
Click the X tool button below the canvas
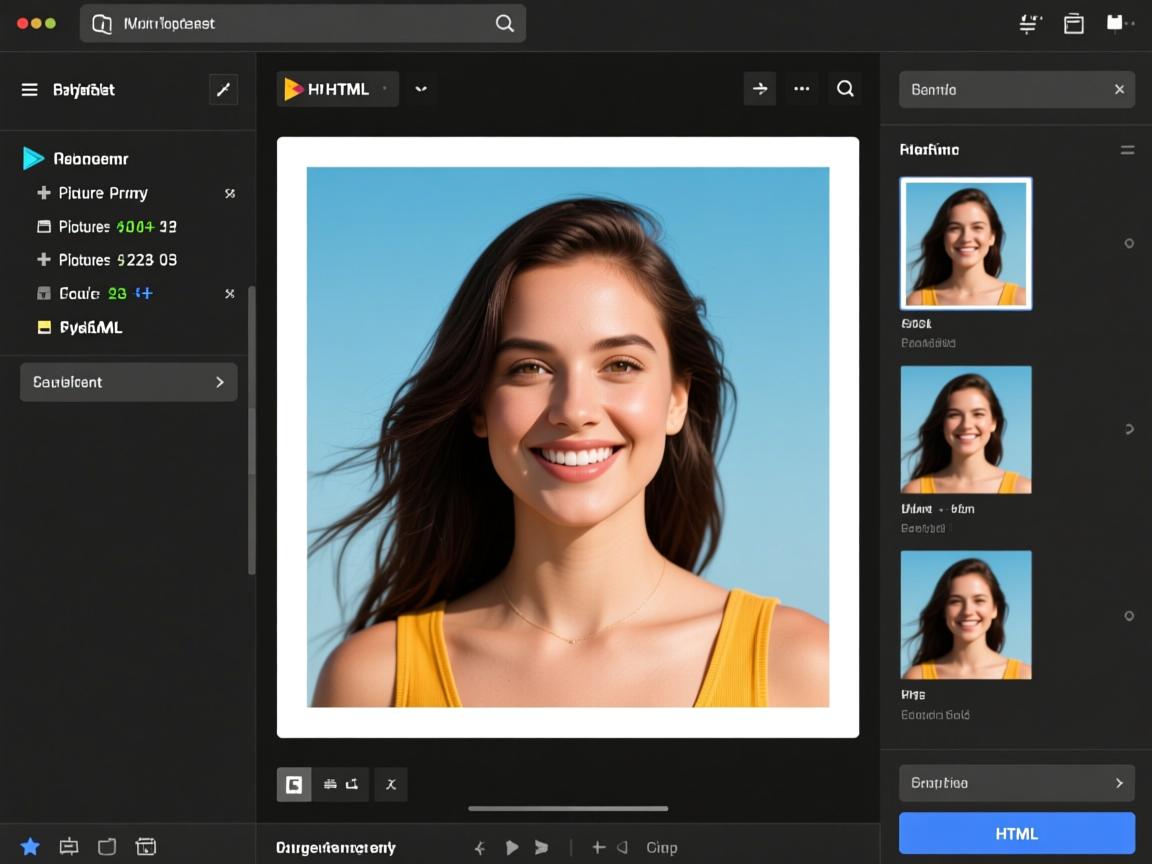point(391,785)
